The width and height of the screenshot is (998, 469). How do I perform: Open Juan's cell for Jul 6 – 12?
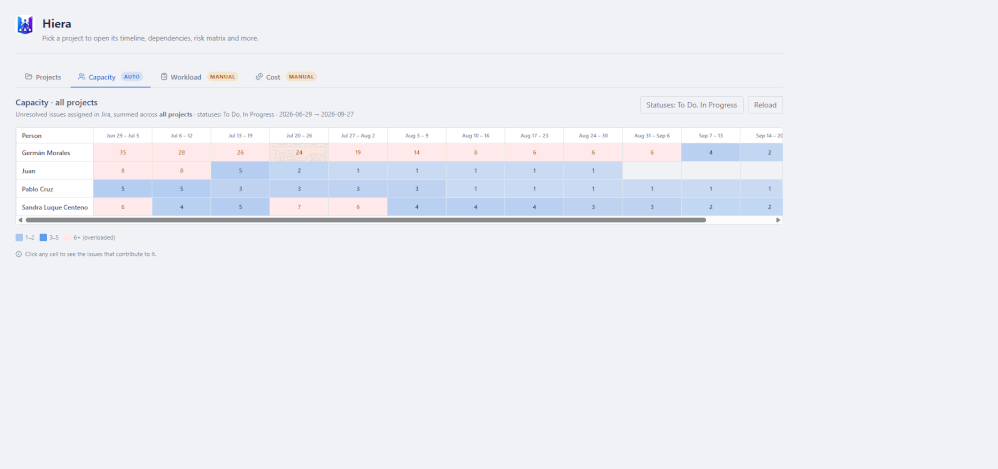click(x=181, y=171)
